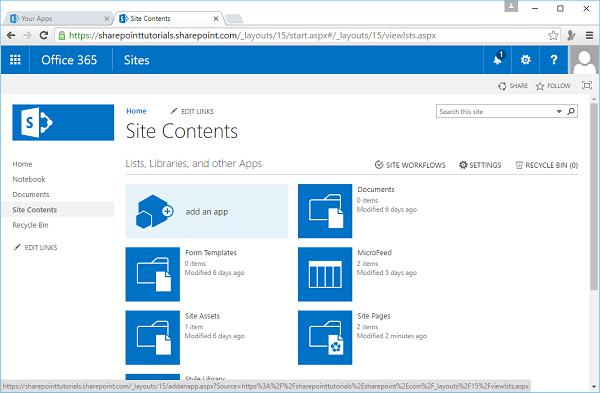Click EDIT LINKS in top navigation

197,111
